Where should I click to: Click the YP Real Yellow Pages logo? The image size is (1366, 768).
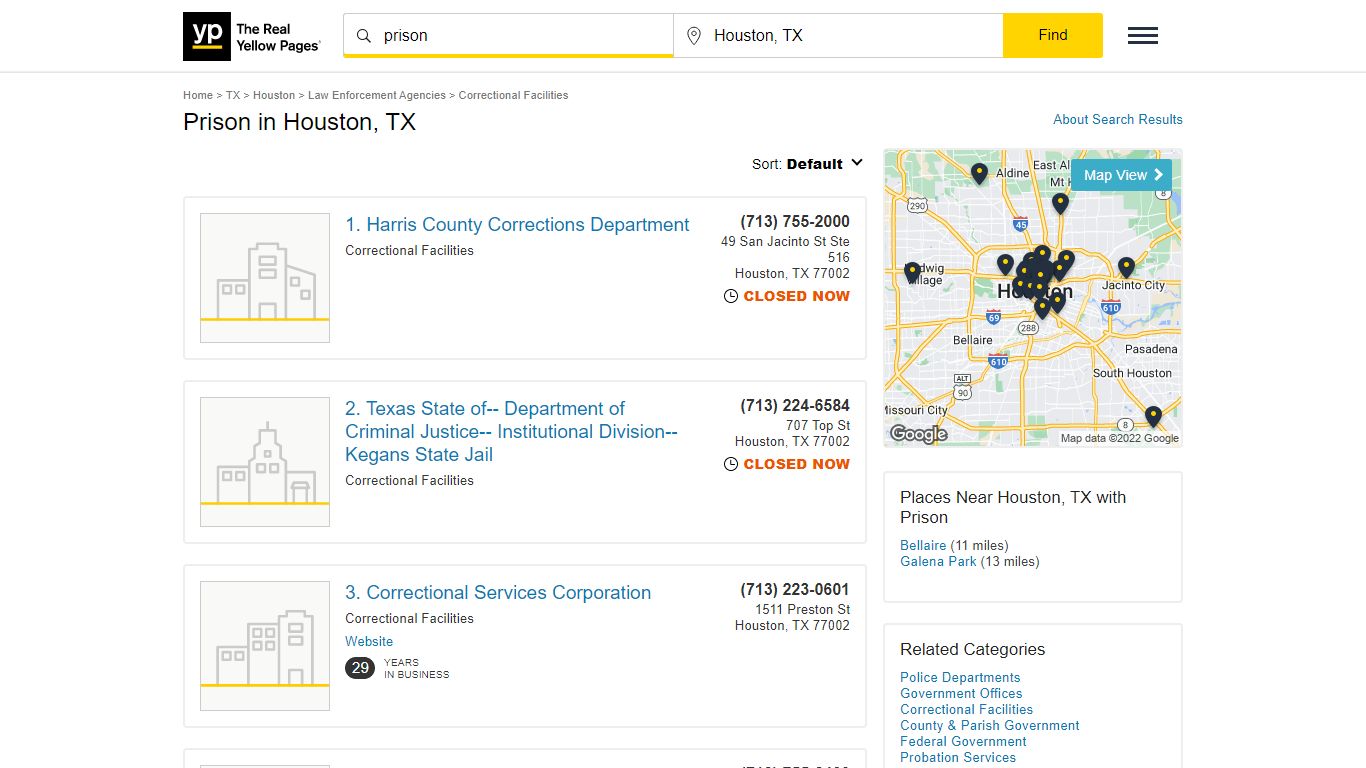252,36
